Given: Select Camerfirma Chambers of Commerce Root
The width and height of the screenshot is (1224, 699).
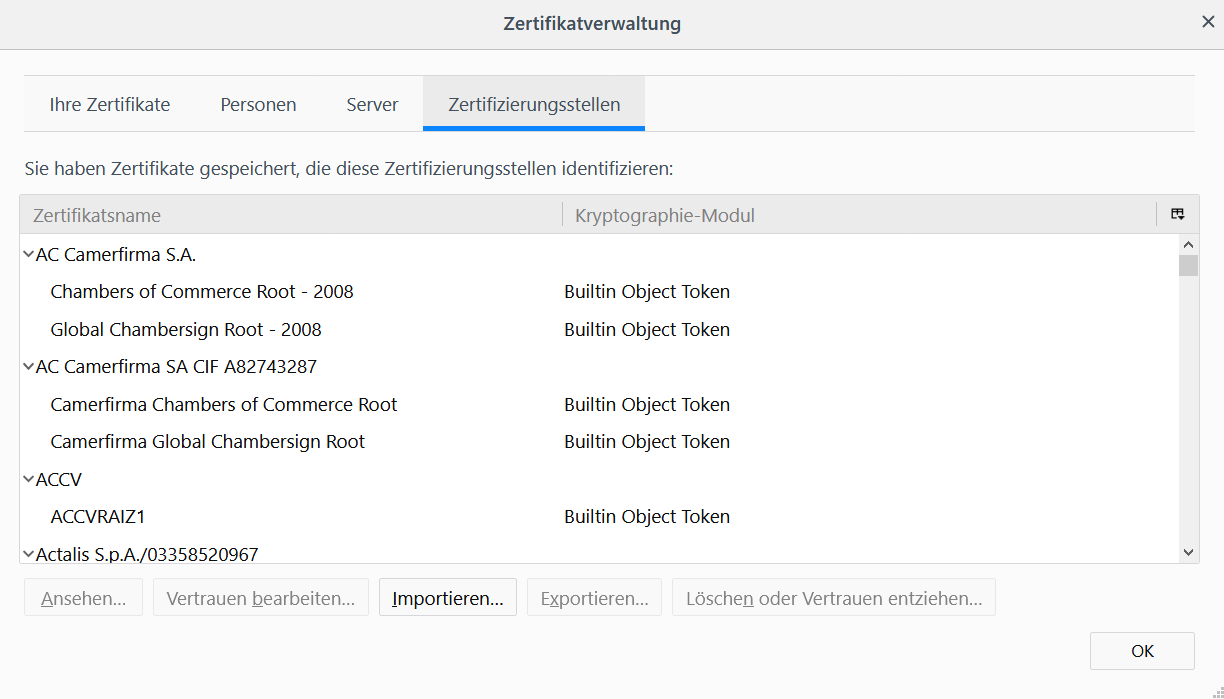Looking at the screenshot, I should tap(224, 405).
